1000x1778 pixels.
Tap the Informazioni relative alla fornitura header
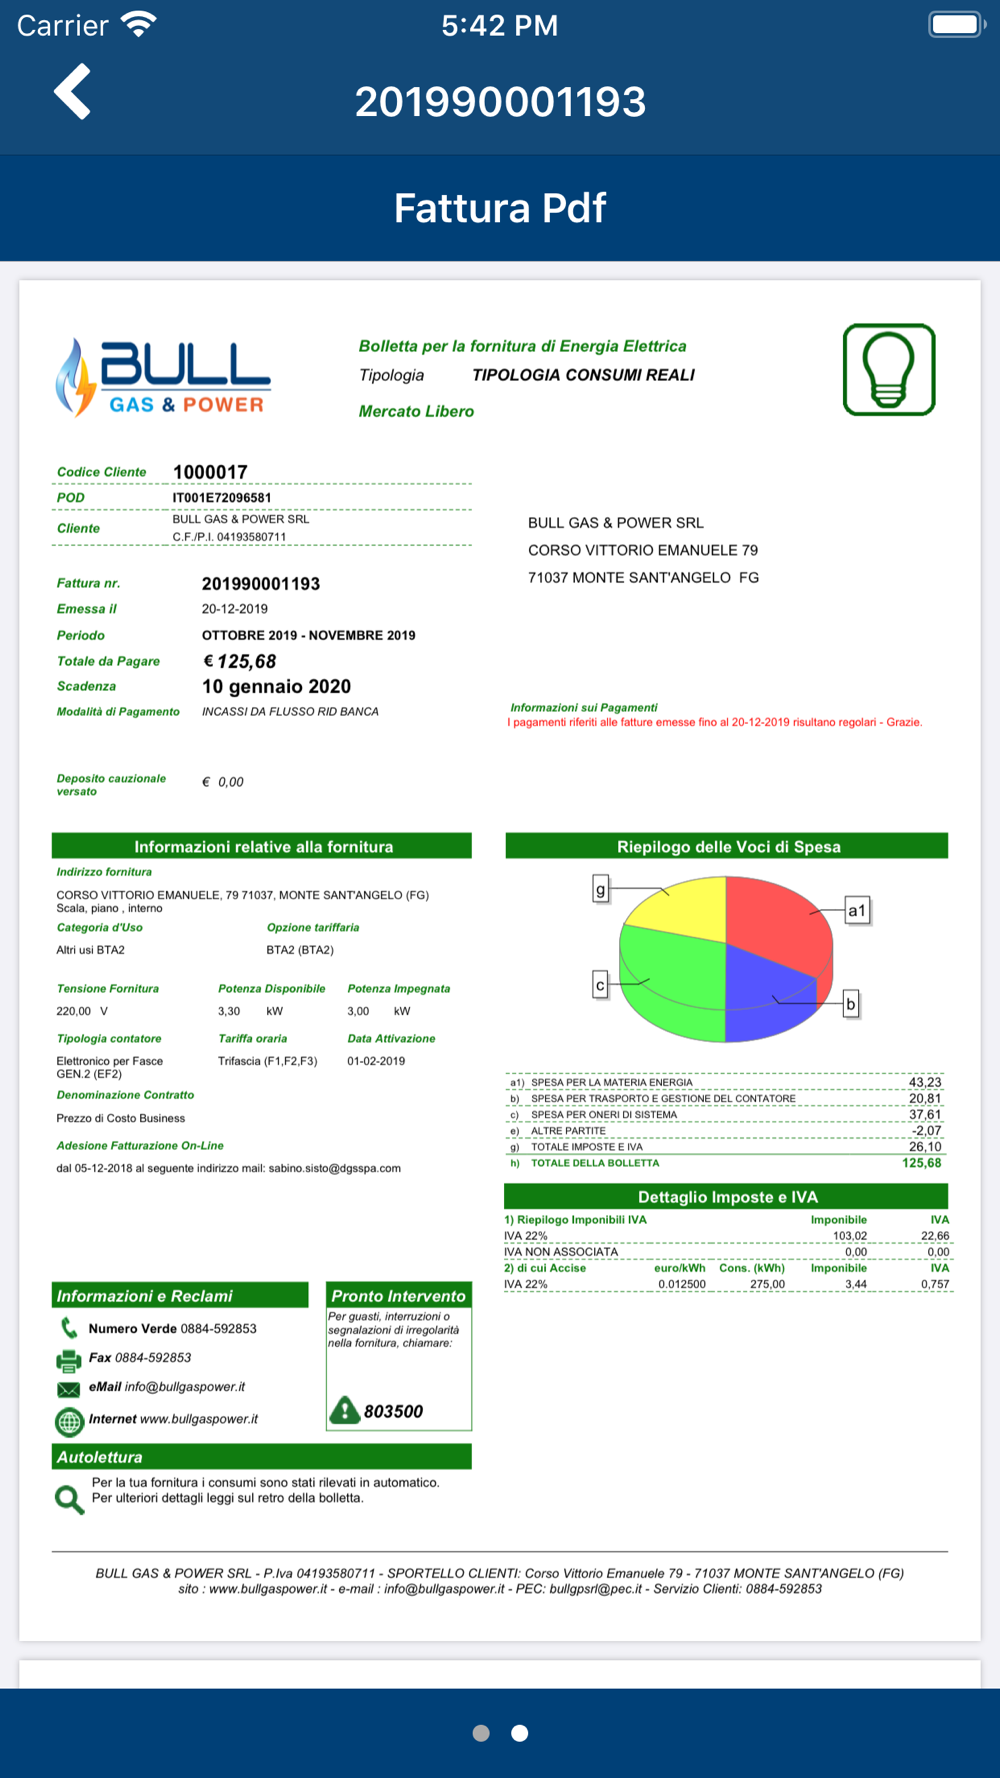pos(262,846)
